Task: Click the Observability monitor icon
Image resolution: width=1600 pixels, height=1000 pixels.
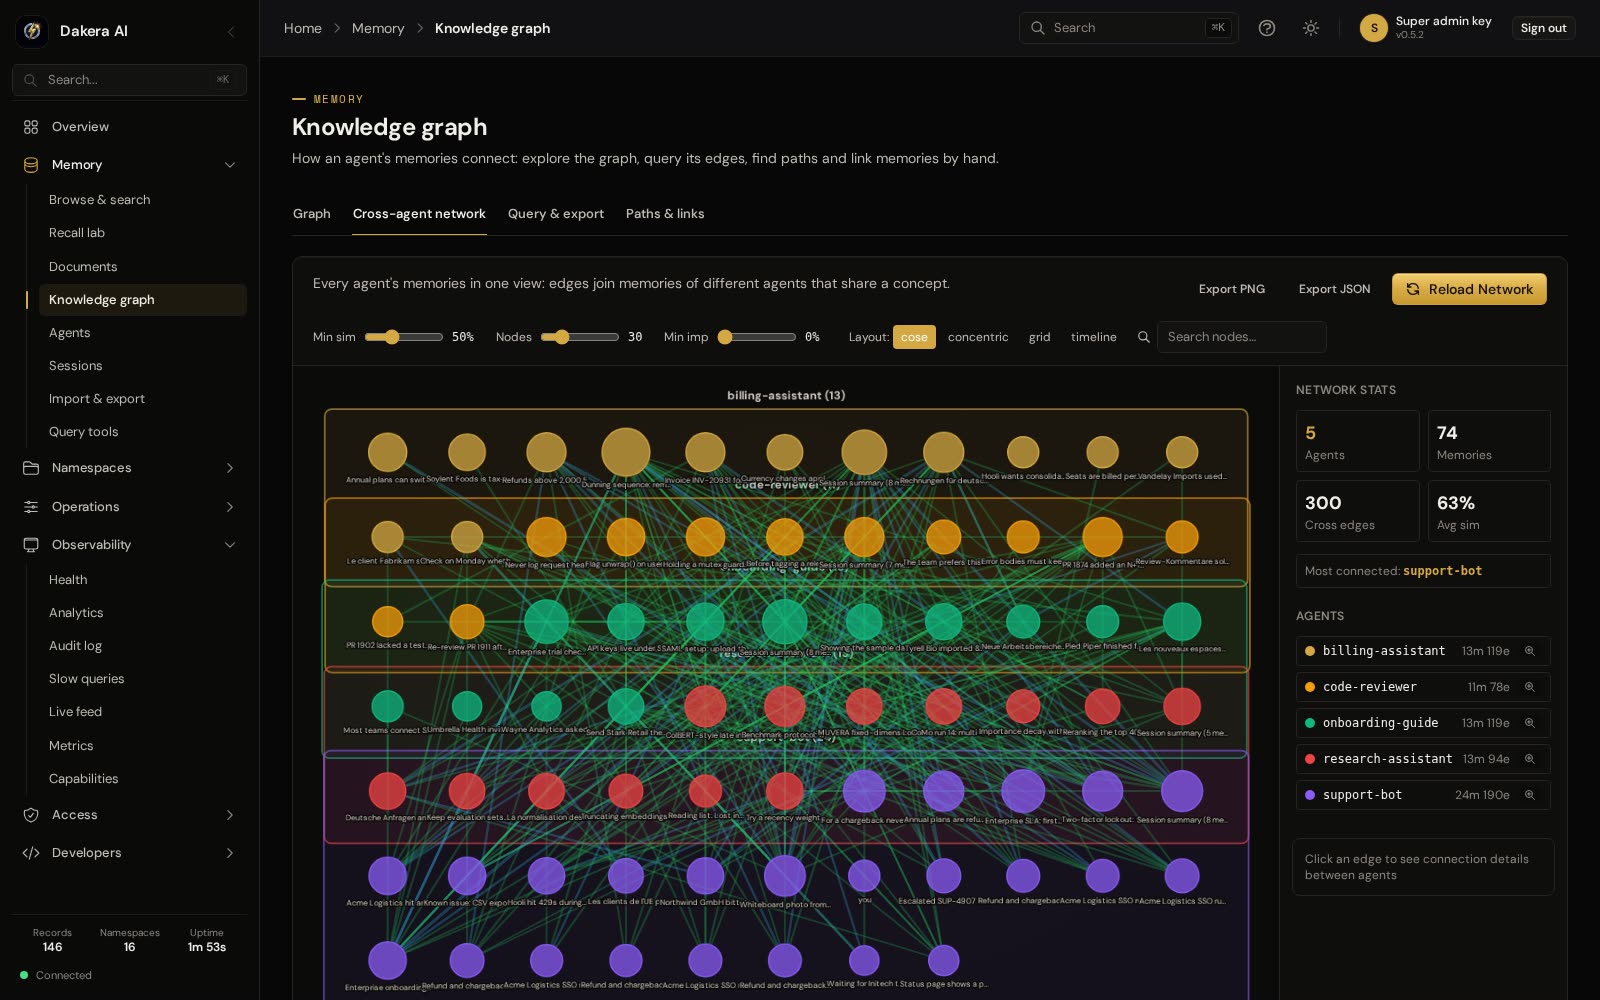Action: (31, 545)
